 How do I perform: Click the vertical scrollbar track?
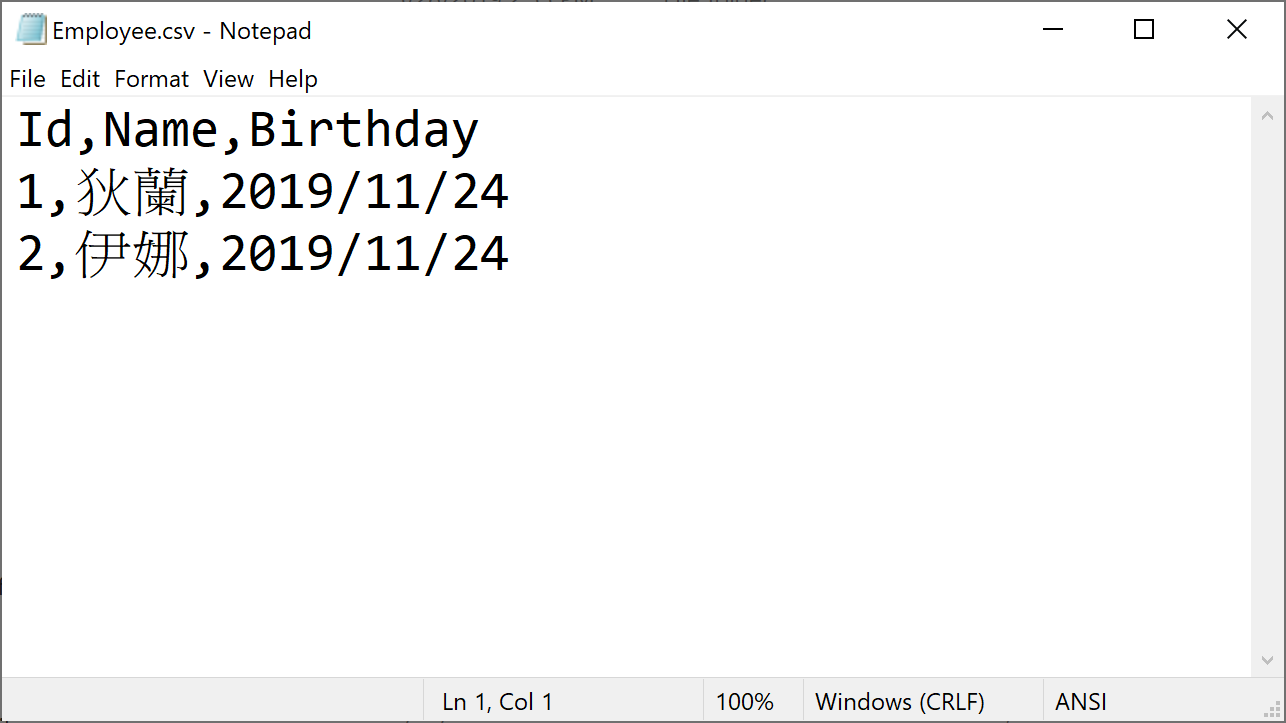tap(1267, 400)
